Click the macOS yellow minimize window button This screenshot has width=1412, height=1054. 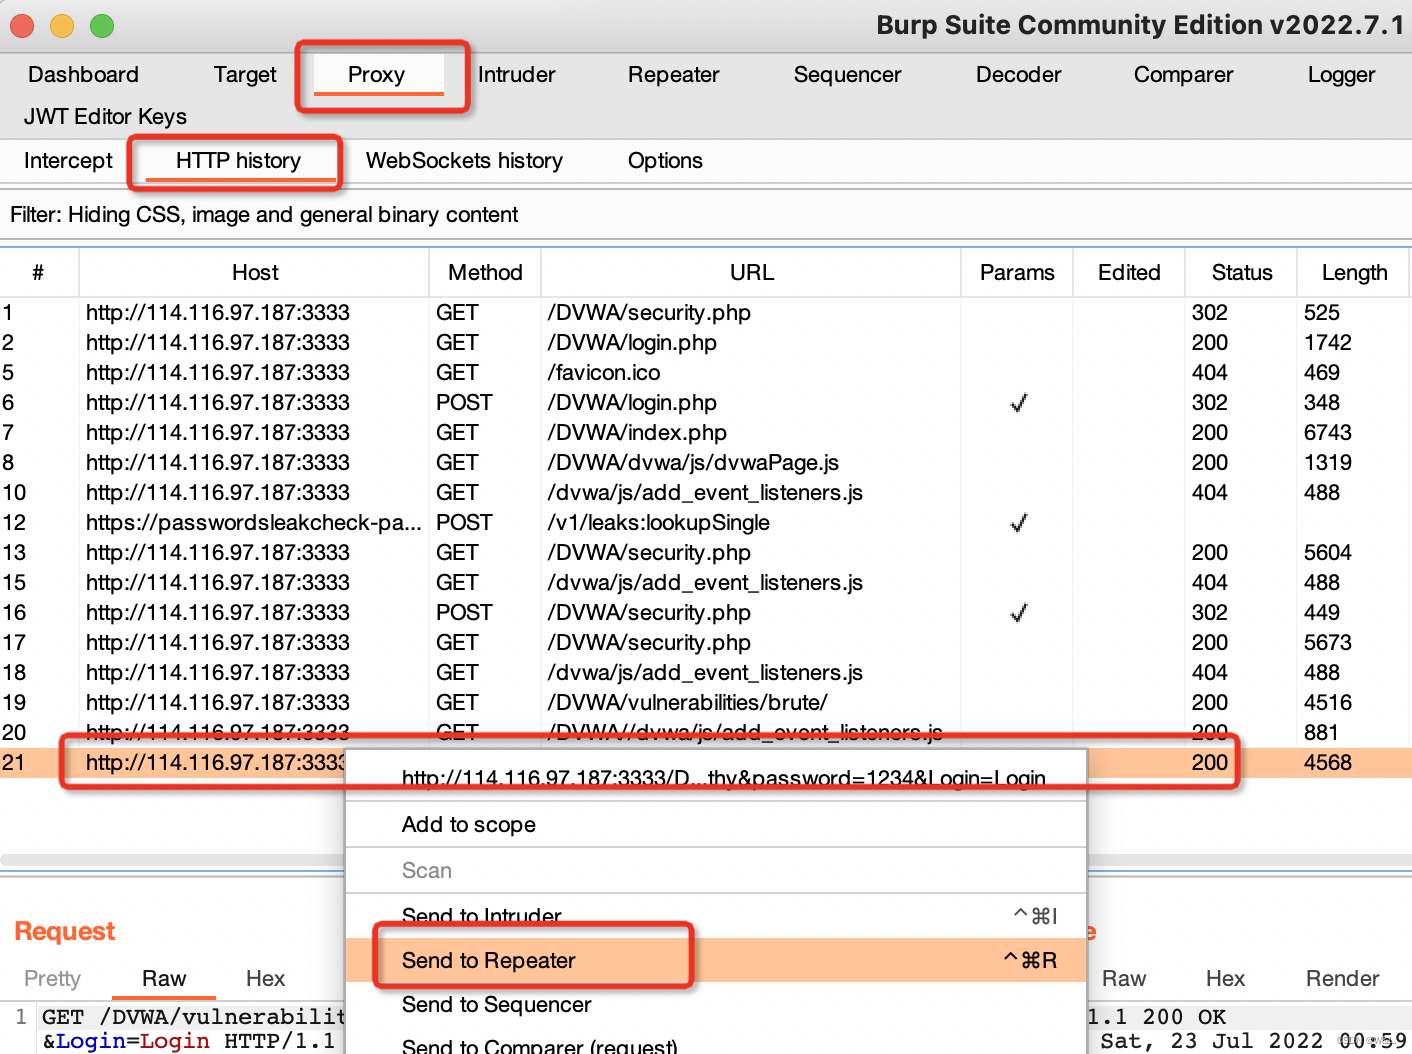coord(62,26)
